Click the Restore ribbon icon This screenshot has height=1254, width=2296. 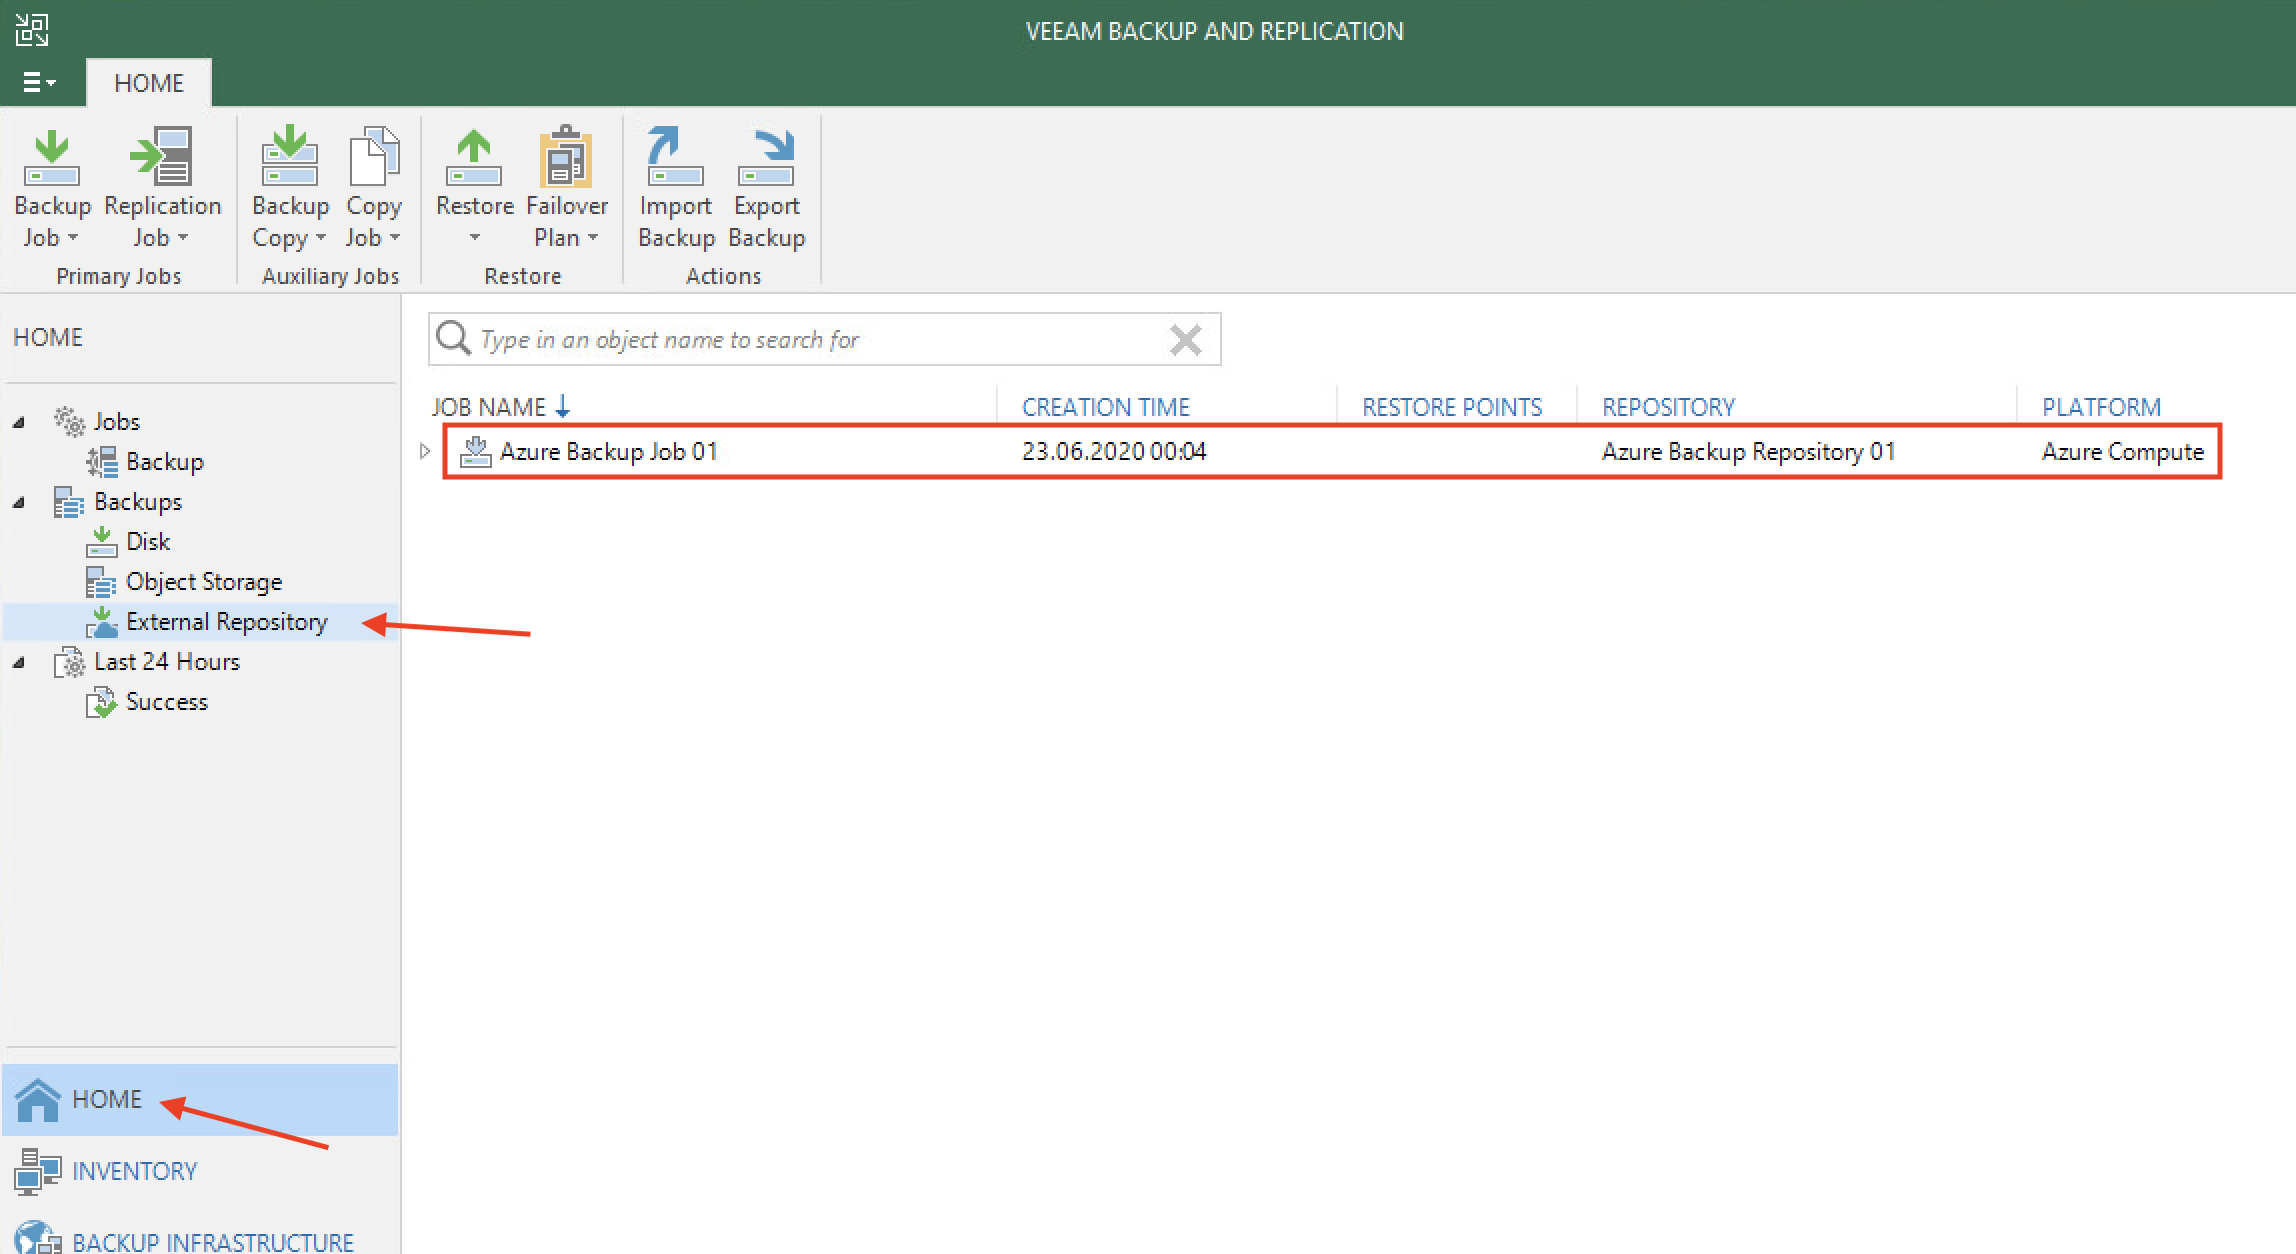click(474, 157)
